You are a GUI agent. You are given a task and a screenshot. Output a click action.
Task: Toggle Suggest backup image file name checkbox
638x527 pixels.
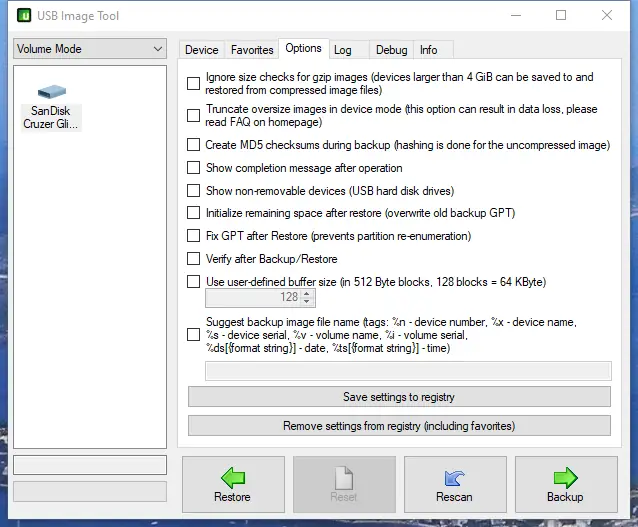(193, 335)
